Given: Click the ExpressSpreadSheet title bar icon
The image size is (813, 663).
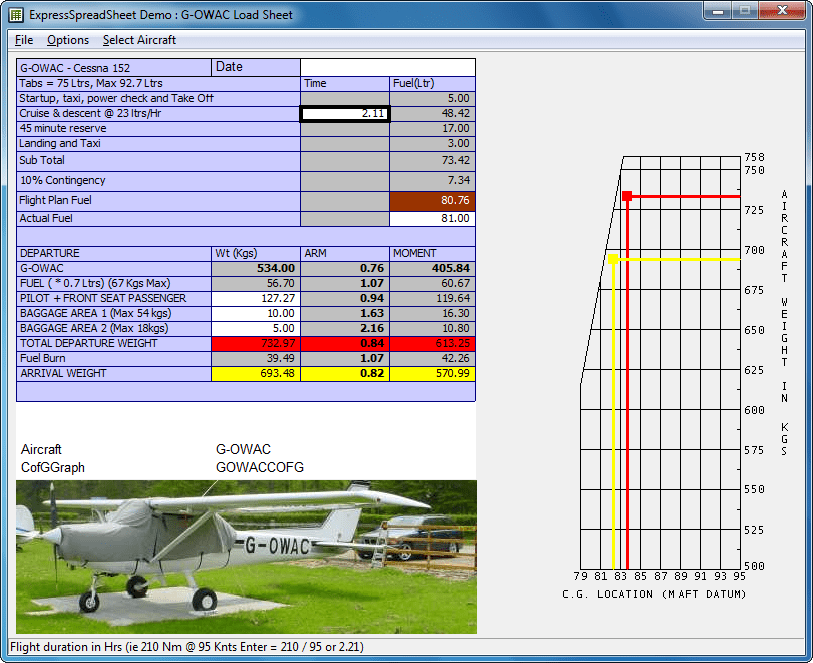Looking at the screenshot, I should (x=16, y=15).
